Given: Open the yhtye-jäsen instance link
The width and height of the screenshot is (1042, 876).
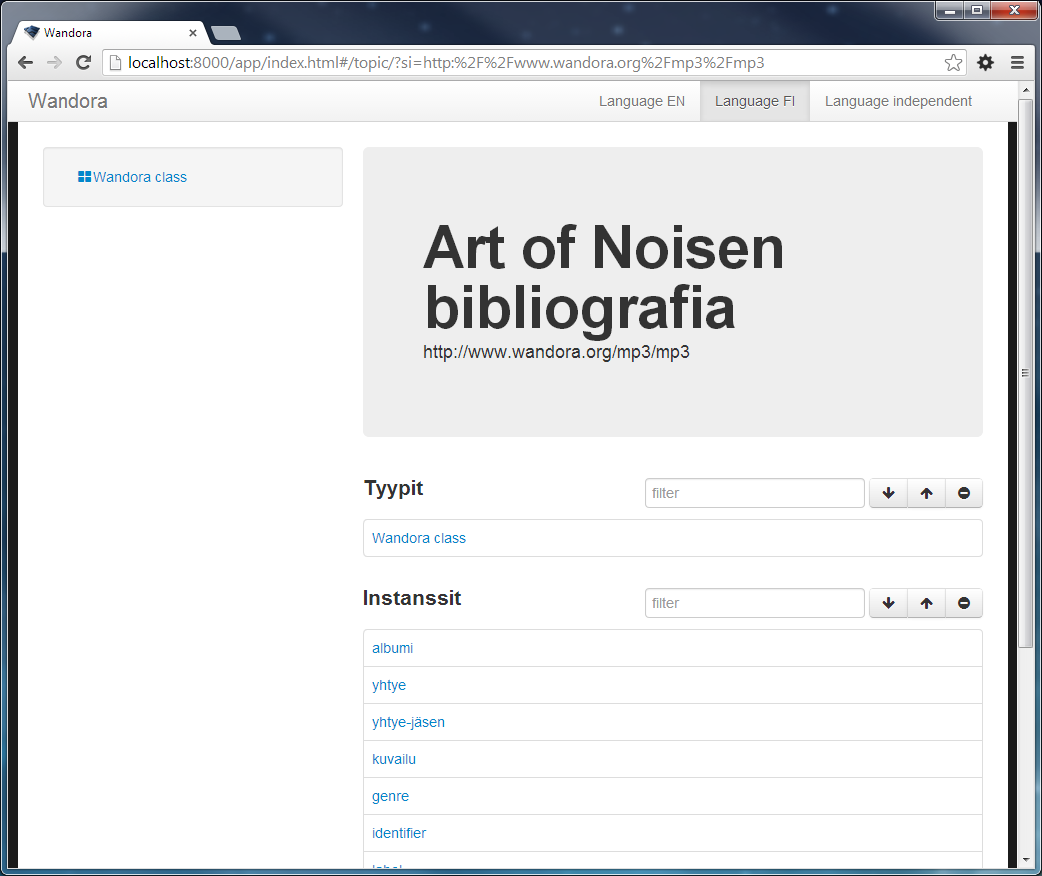Looking at the screenshot, I should pyautogui.click(x=408, y=722).
